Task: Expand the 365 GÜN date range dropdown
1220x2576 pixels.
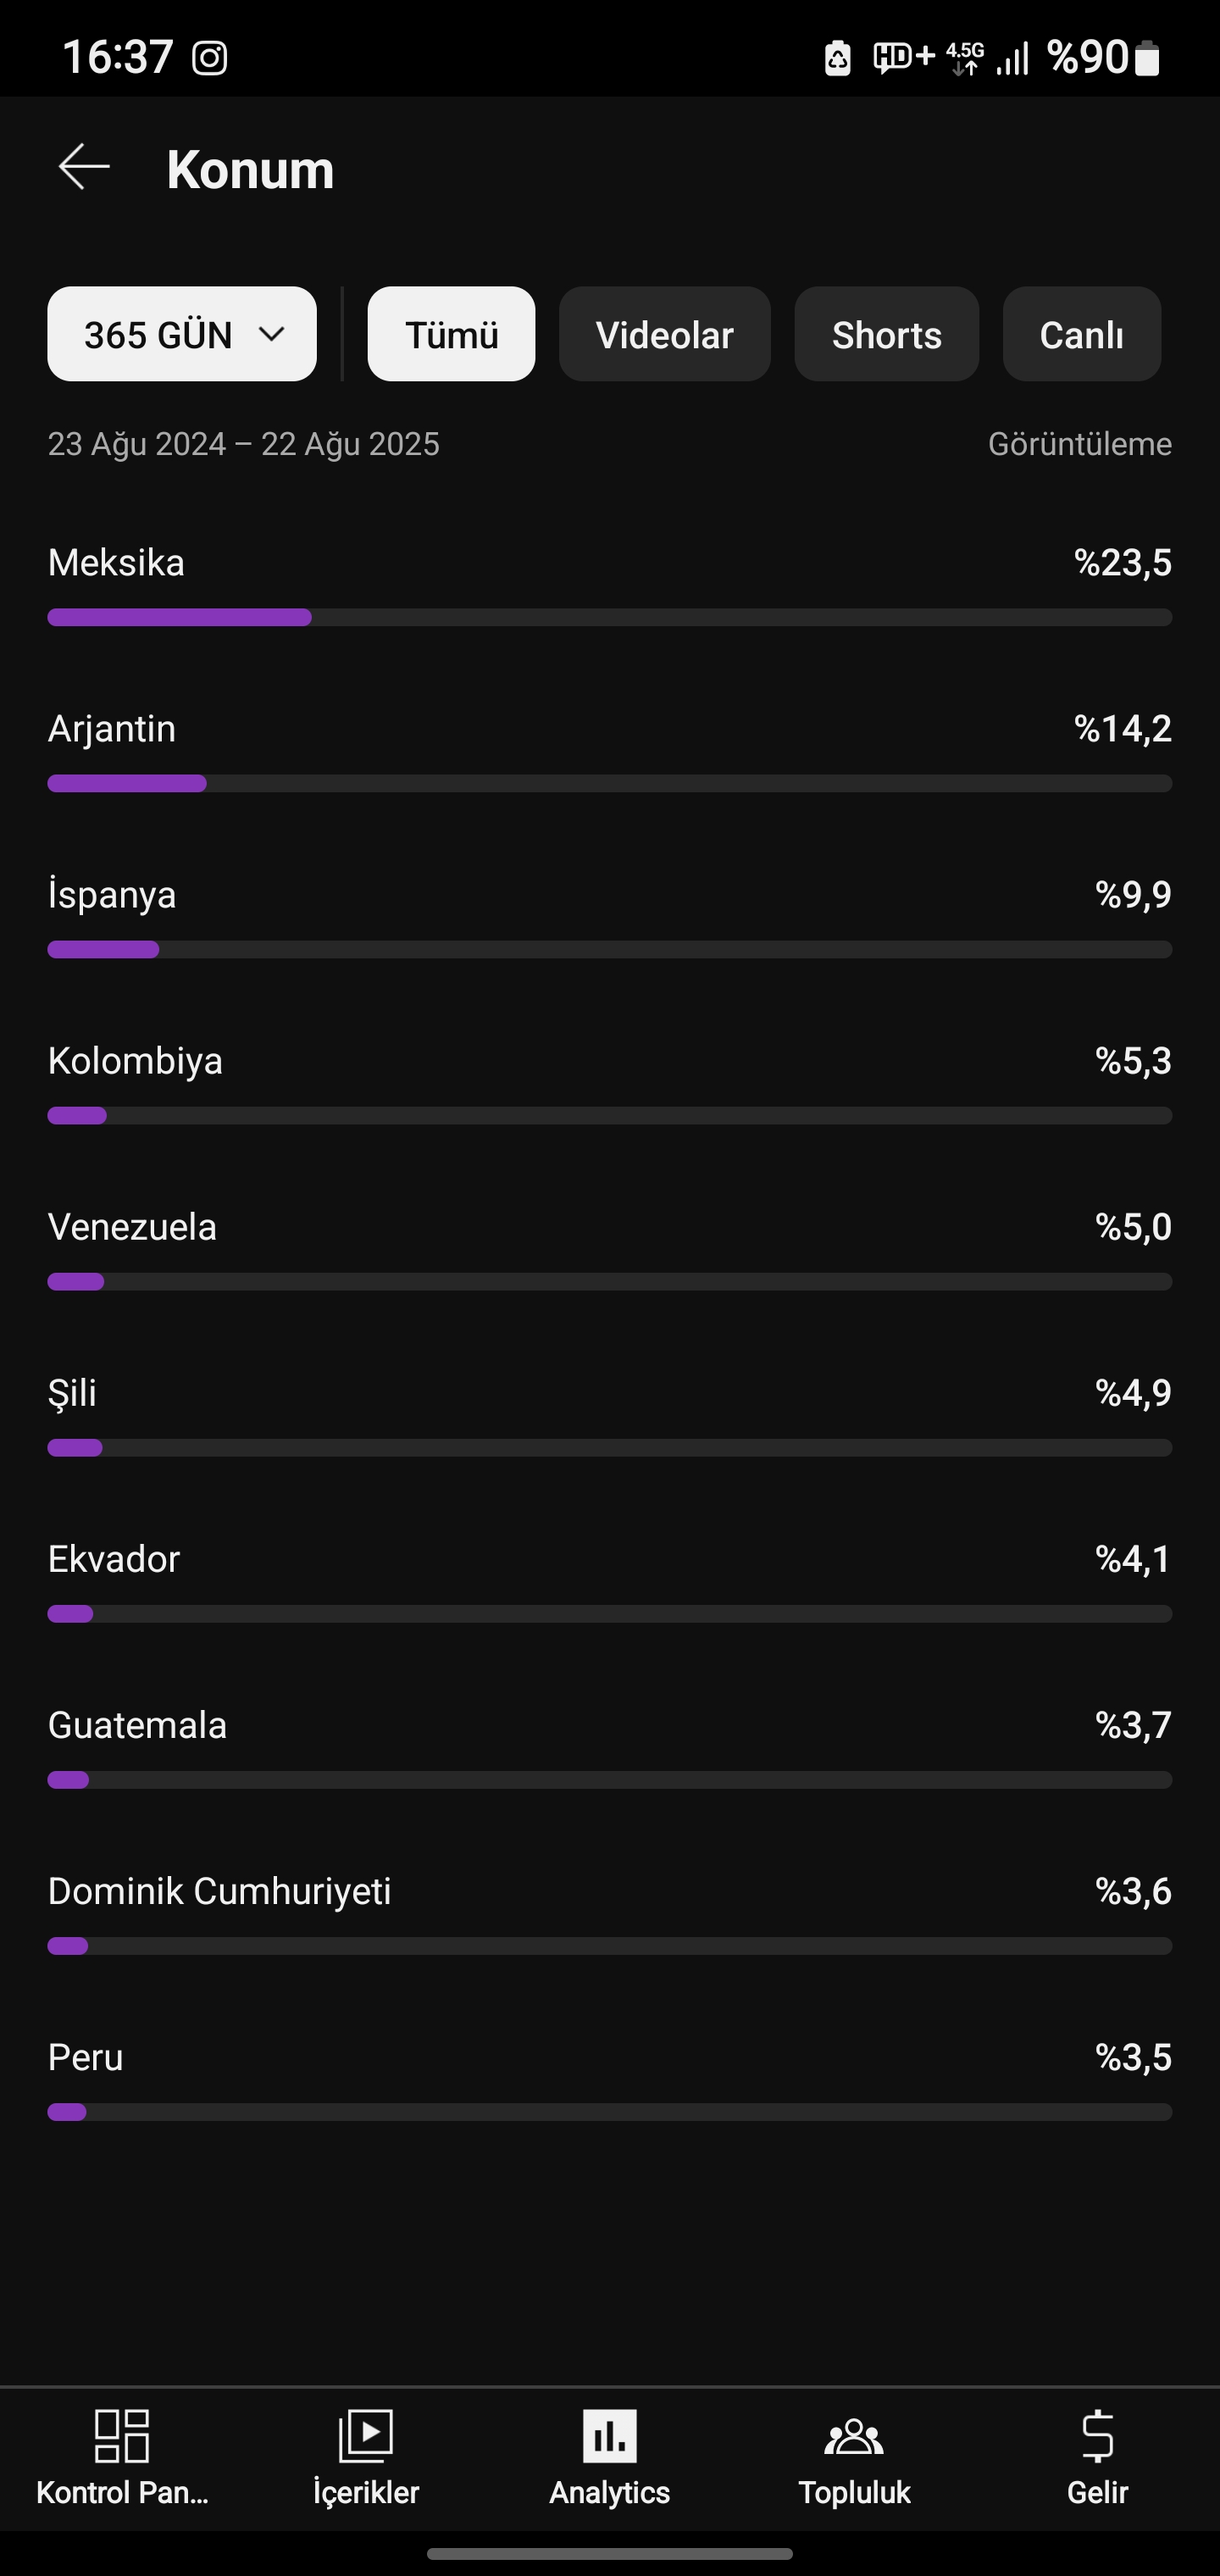Action: tap(182, 334)
